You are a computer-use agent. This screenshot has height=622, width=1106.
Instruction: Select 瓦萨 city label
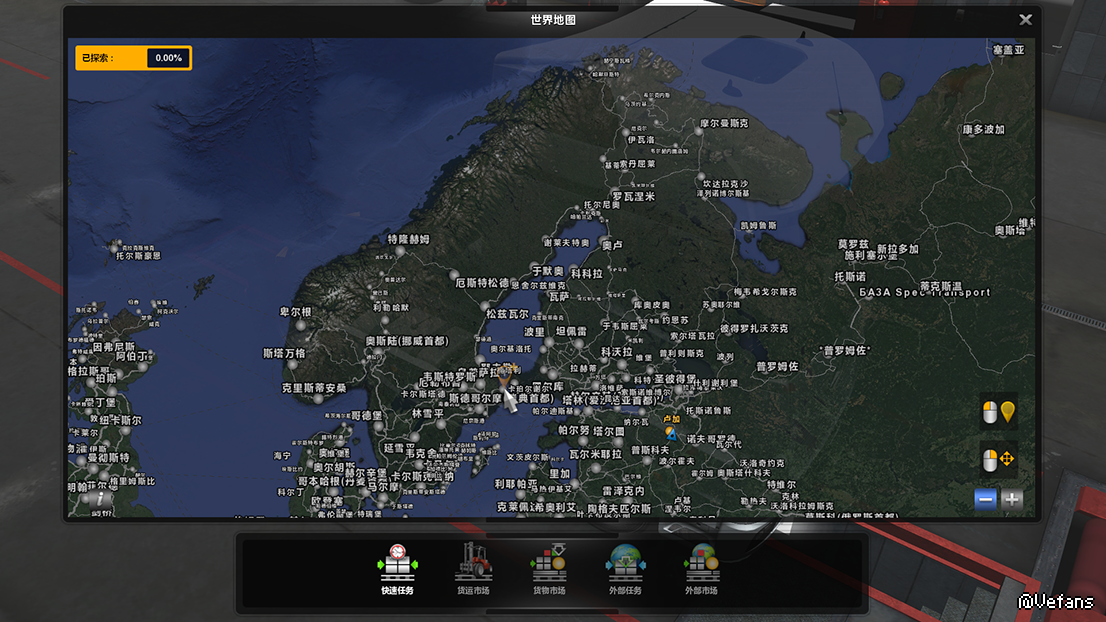tap(559, 297)
